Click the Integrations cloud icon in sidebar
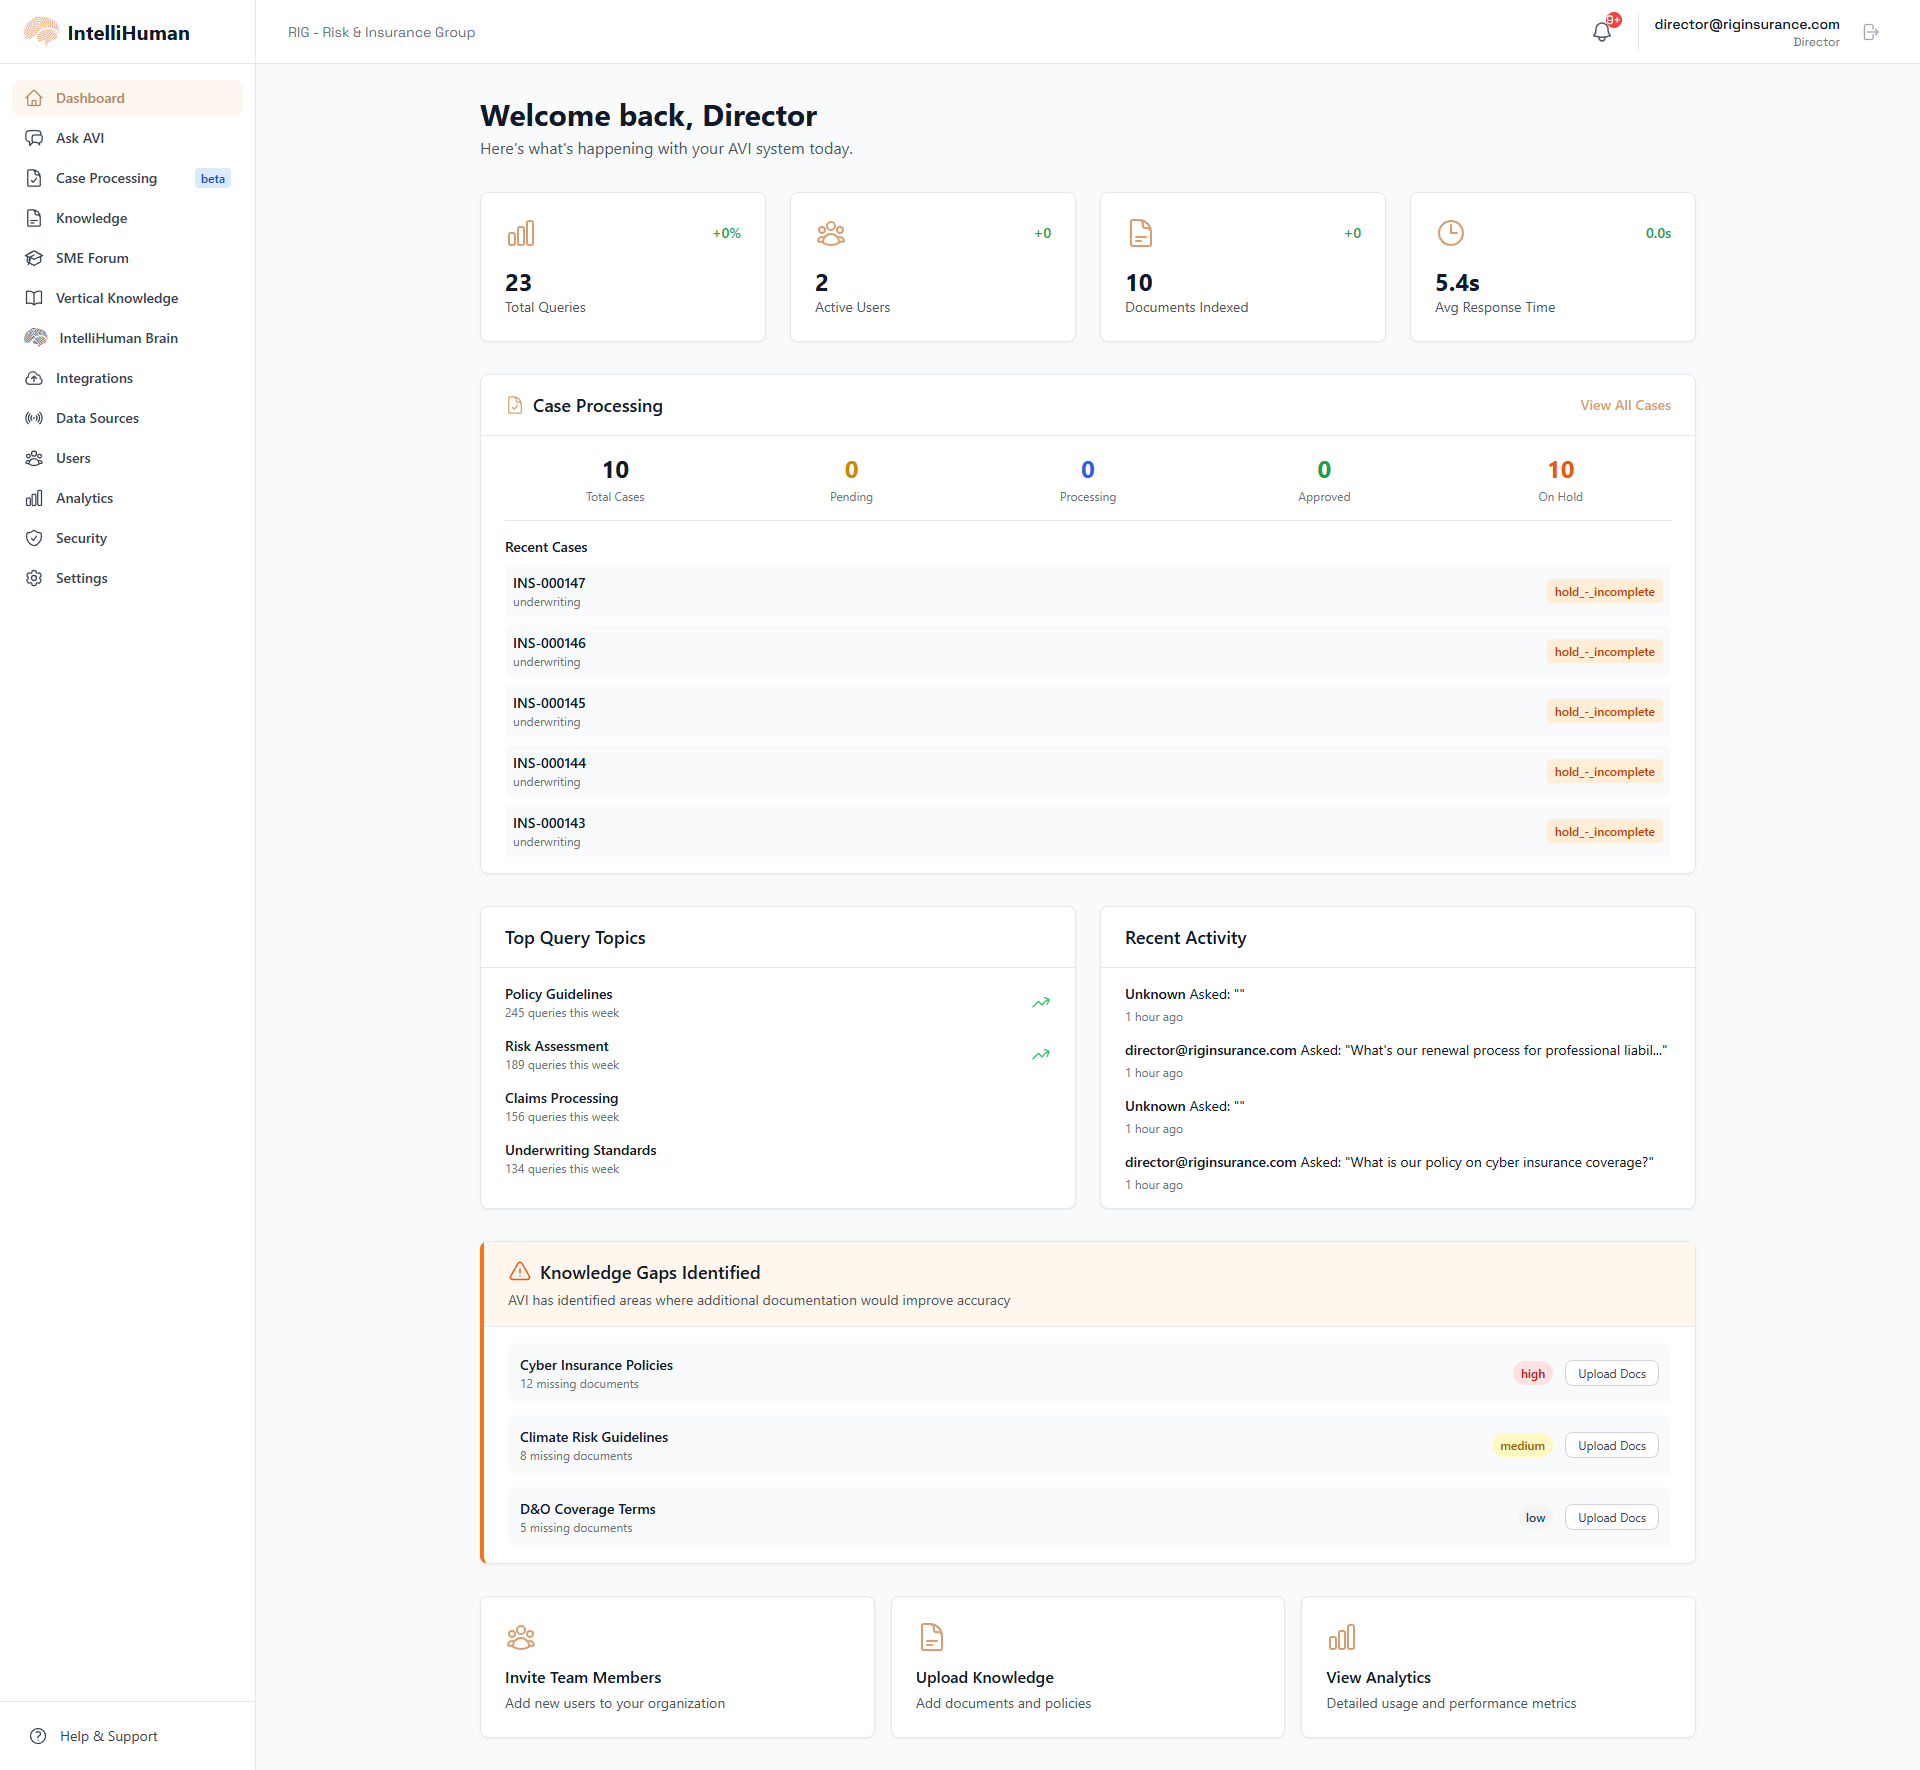1920x1770 pixels. click(34, 378)
